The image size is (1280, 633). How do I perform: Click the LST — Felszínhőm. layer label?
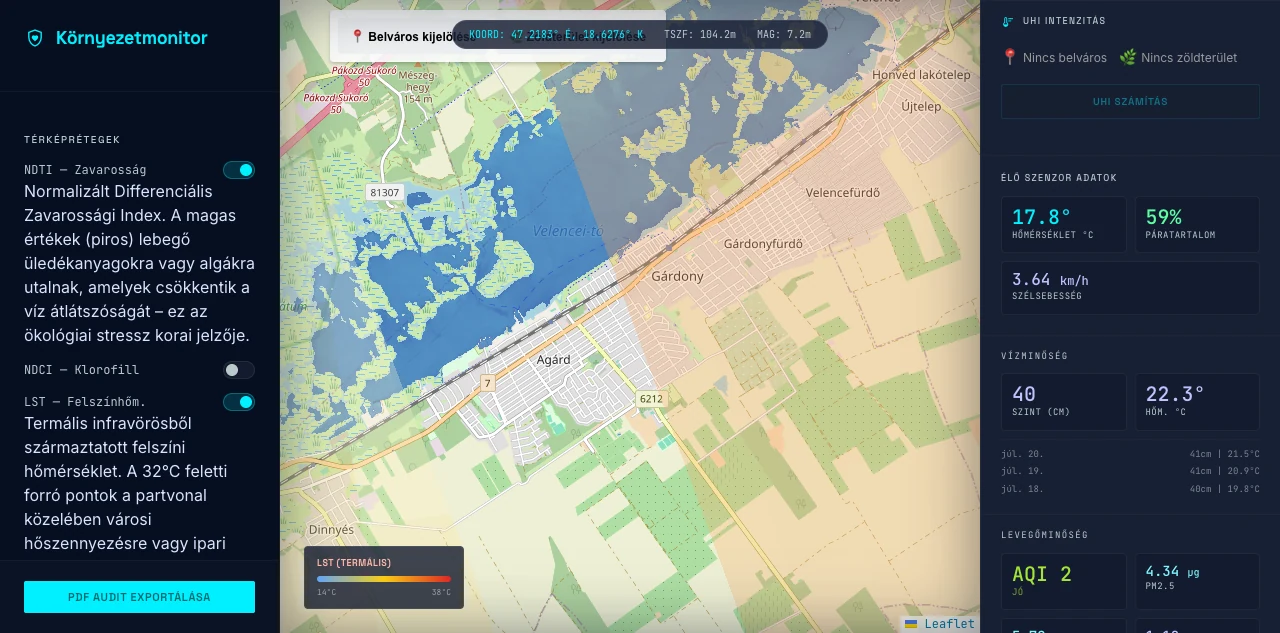click(85, 402)
